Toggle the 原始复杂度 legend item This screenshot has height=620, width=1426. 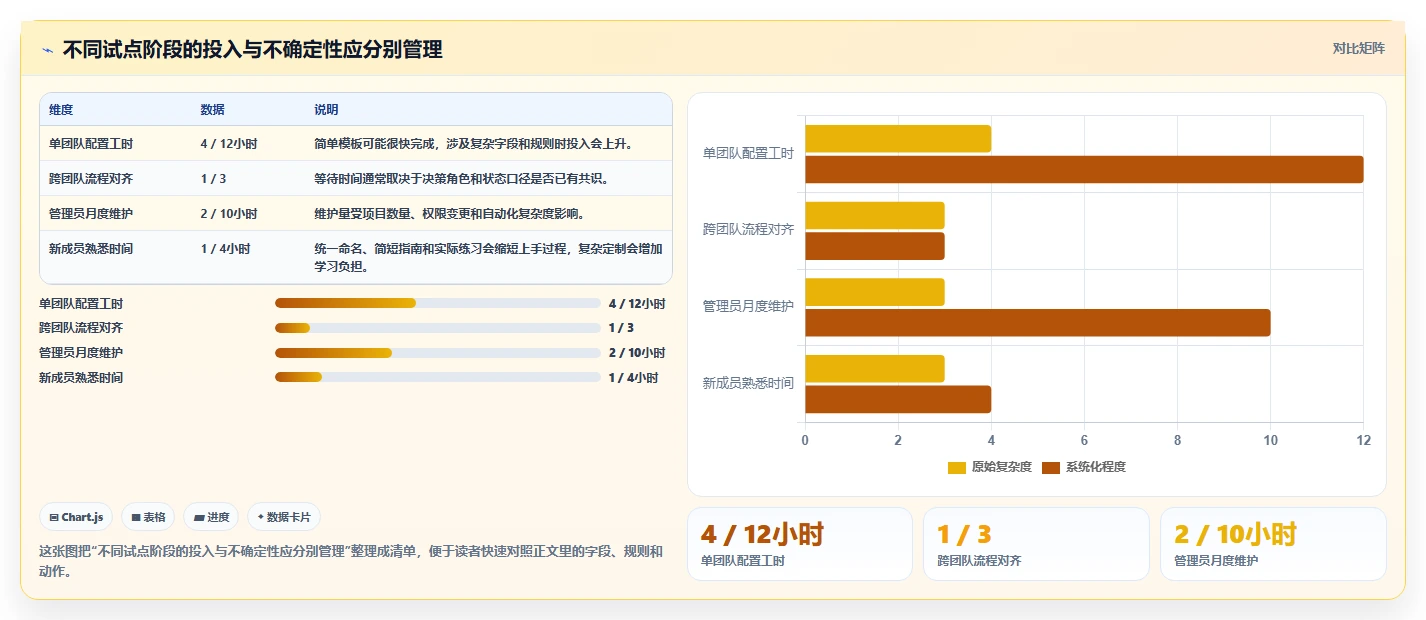[x=989, y=467]
